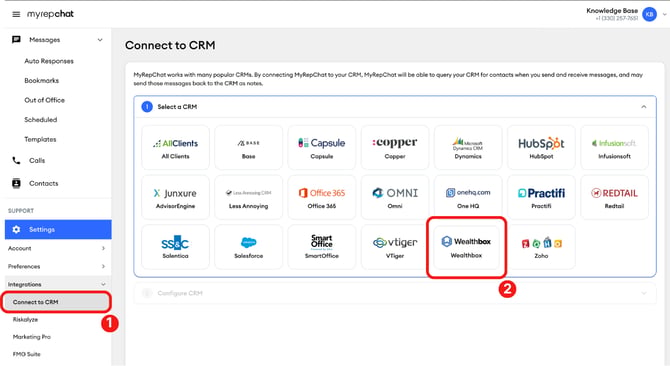The width and height of the screenshot is (670, 366).
Task: Choose the Redtail CRM tile
Action: coord(614,197)
